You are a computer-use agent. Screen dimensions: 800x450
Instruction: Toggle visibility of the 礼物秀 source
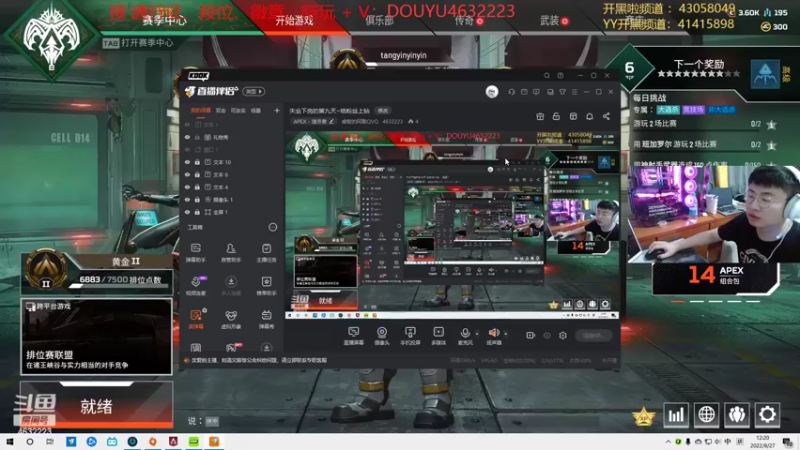click(x=187, y=137)
